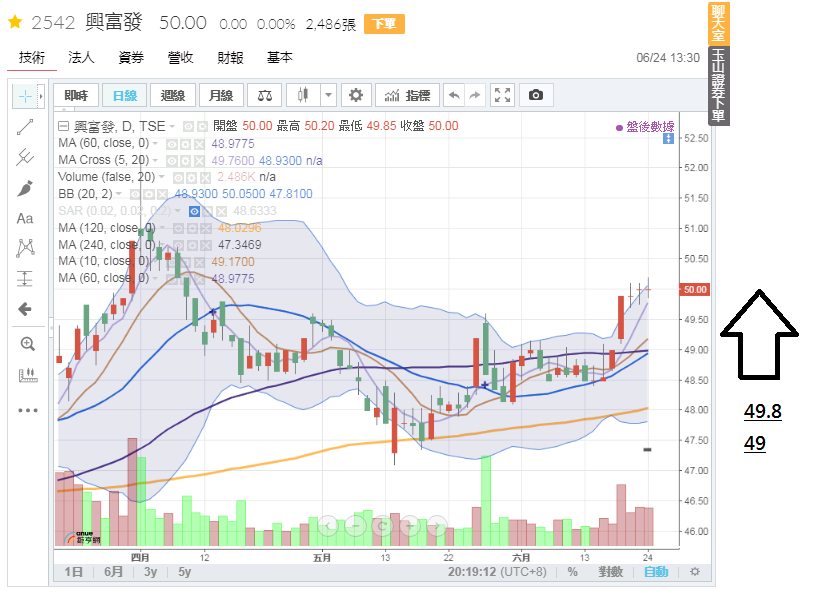Toggle the 自動 auto scale option
This screenshot has width=830, height=600.
[x=656, y=572]
